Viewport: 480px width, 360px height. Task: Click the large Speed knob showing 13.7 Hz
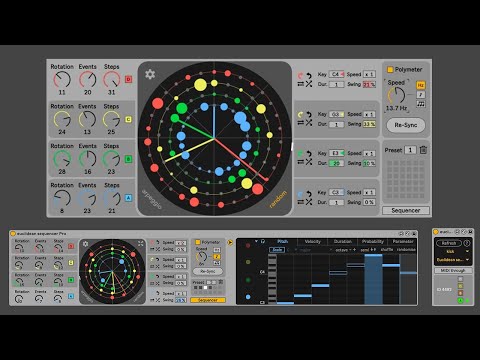tap(396, 96)
